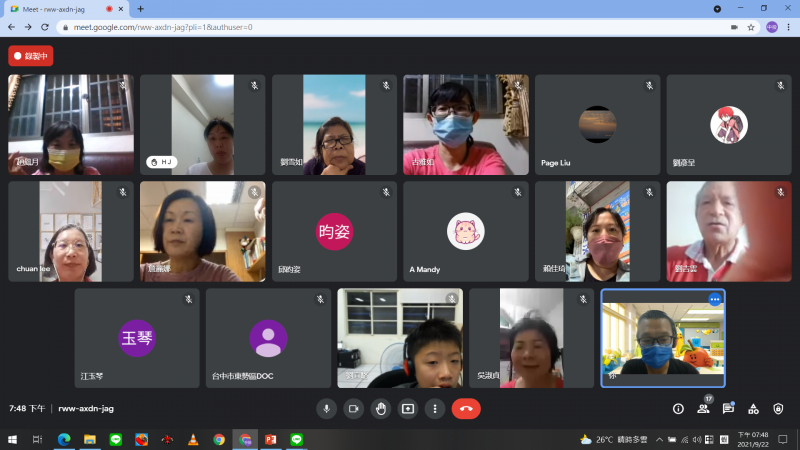Show the participants list
The width and height of the screenshot is (800, 450).
pos(703,408)
